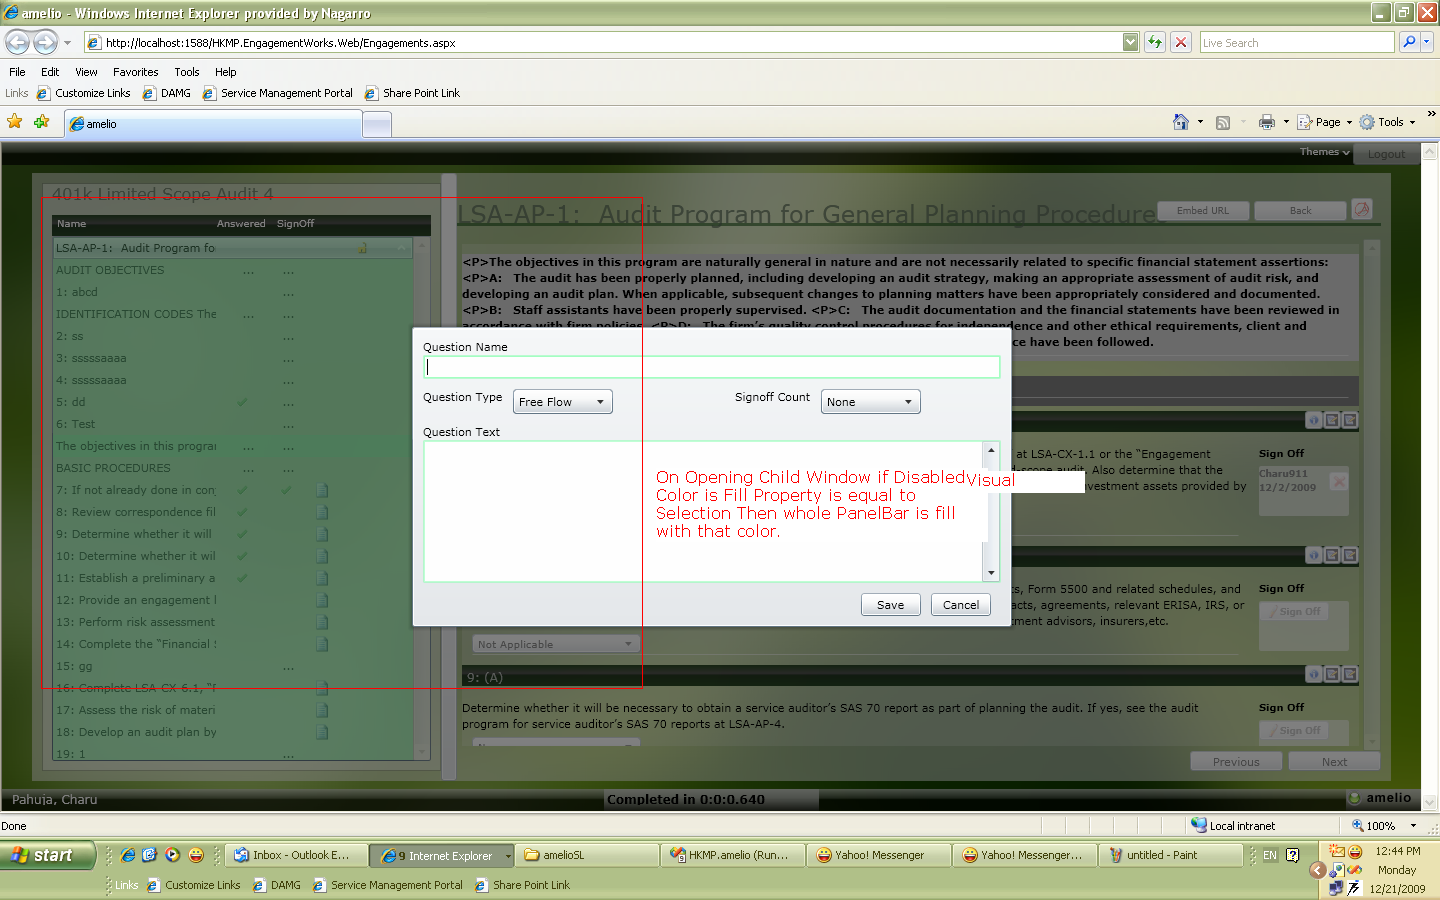Open the Tools menu in menu bar
The height and width of the screenshot is (900, 1440).
[x=186, y=72]
